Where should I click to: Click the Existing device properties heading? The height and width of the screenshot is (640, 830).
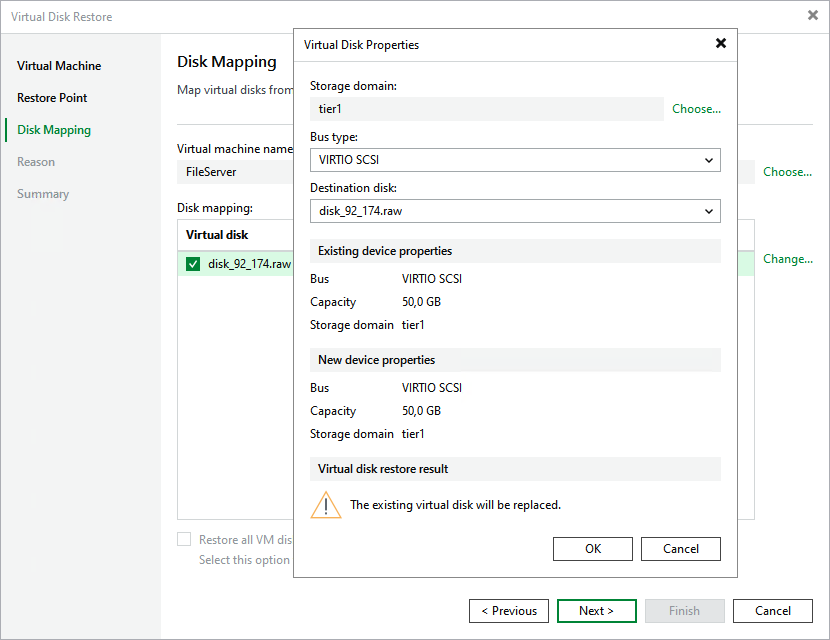[x=385, y=251]
